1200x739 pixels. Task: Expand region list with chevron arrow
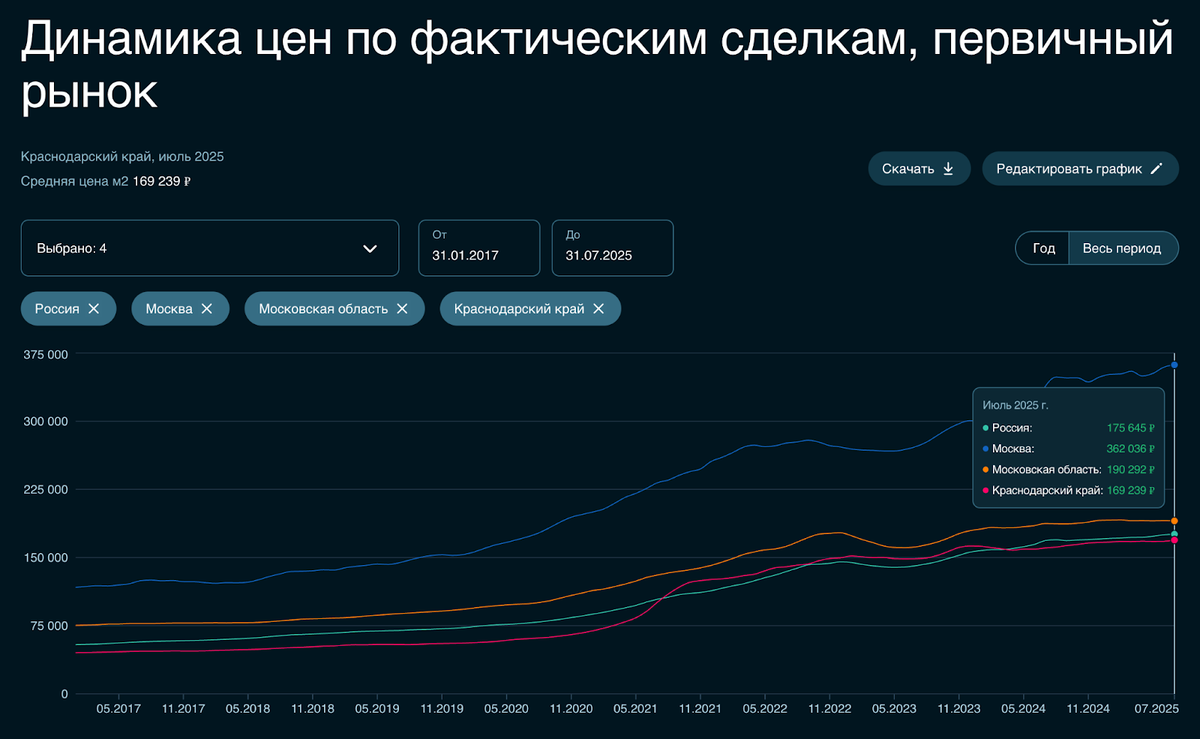[x=370, y=248]
